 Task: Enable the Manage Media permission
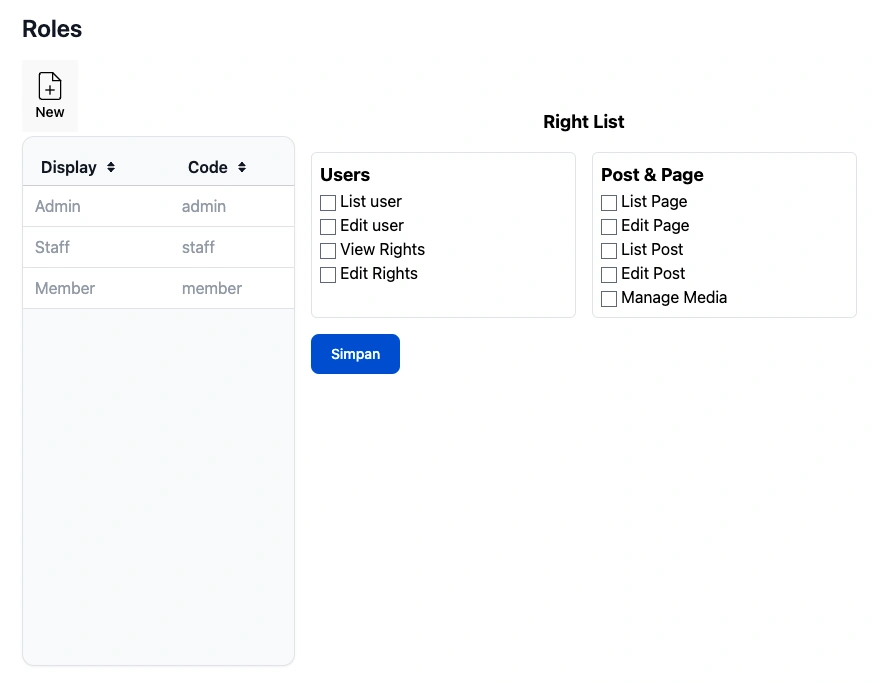pyautogui.click(x=609, y=299)
